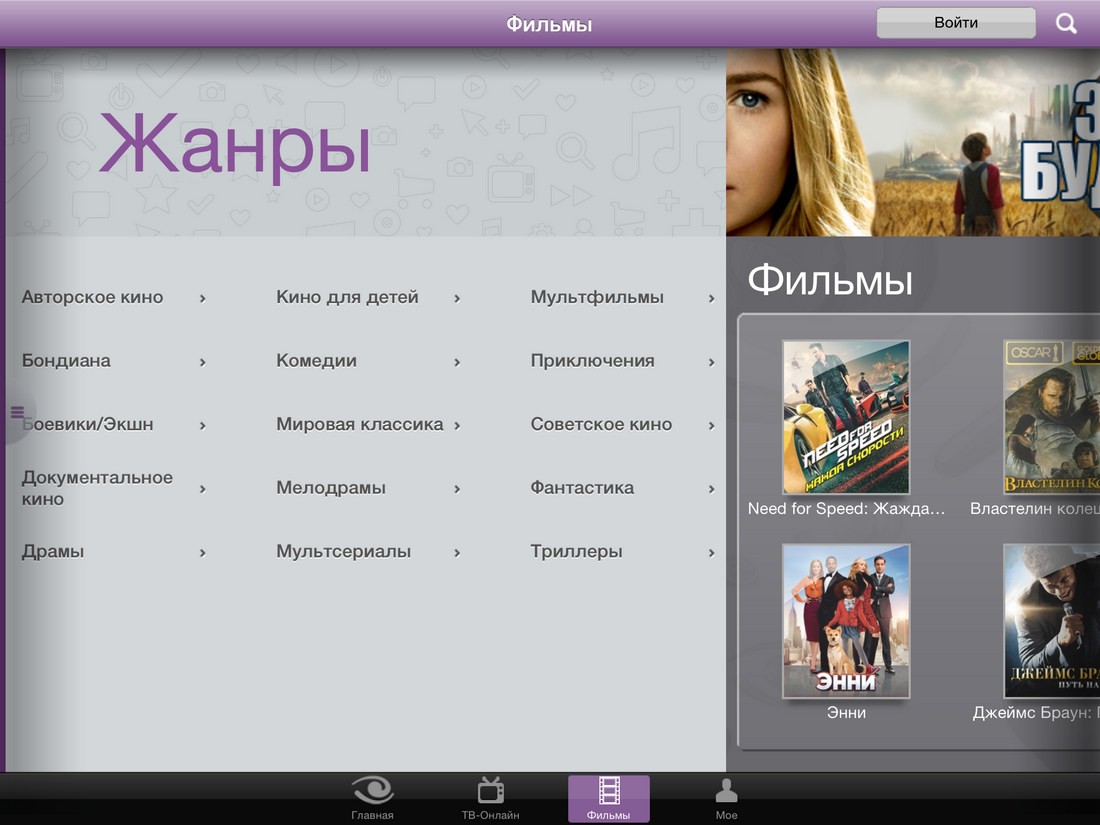Viewport: 1100px width, 825px height.
Task: Tap the chevron beside Мировая классика
Action: [x=457, y=425]
